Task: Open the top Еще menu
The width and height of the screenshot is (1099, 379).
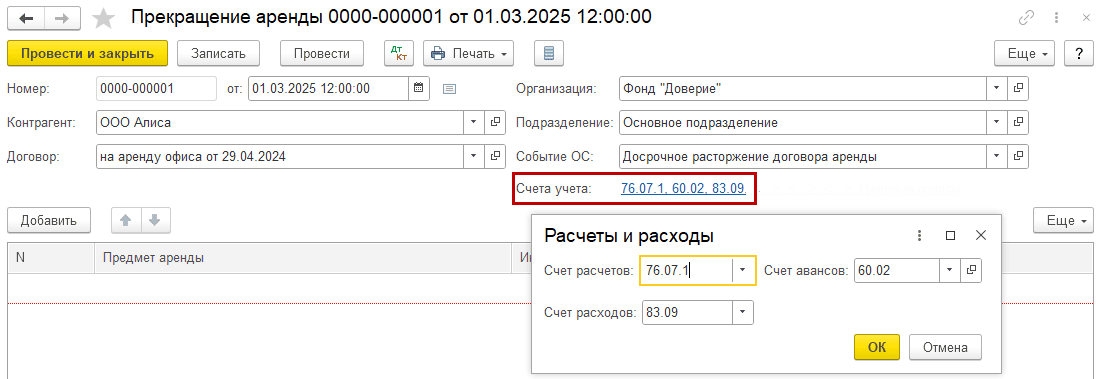Action: [1024, 53]
